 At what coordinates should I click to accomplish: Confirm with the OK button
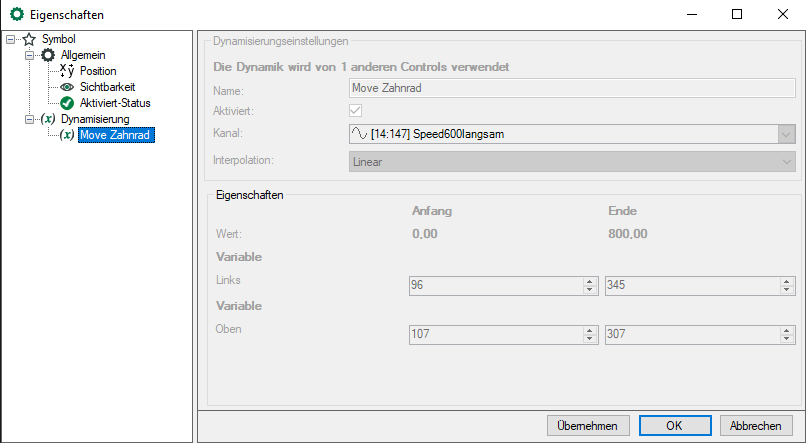click(x=674, y=425)
